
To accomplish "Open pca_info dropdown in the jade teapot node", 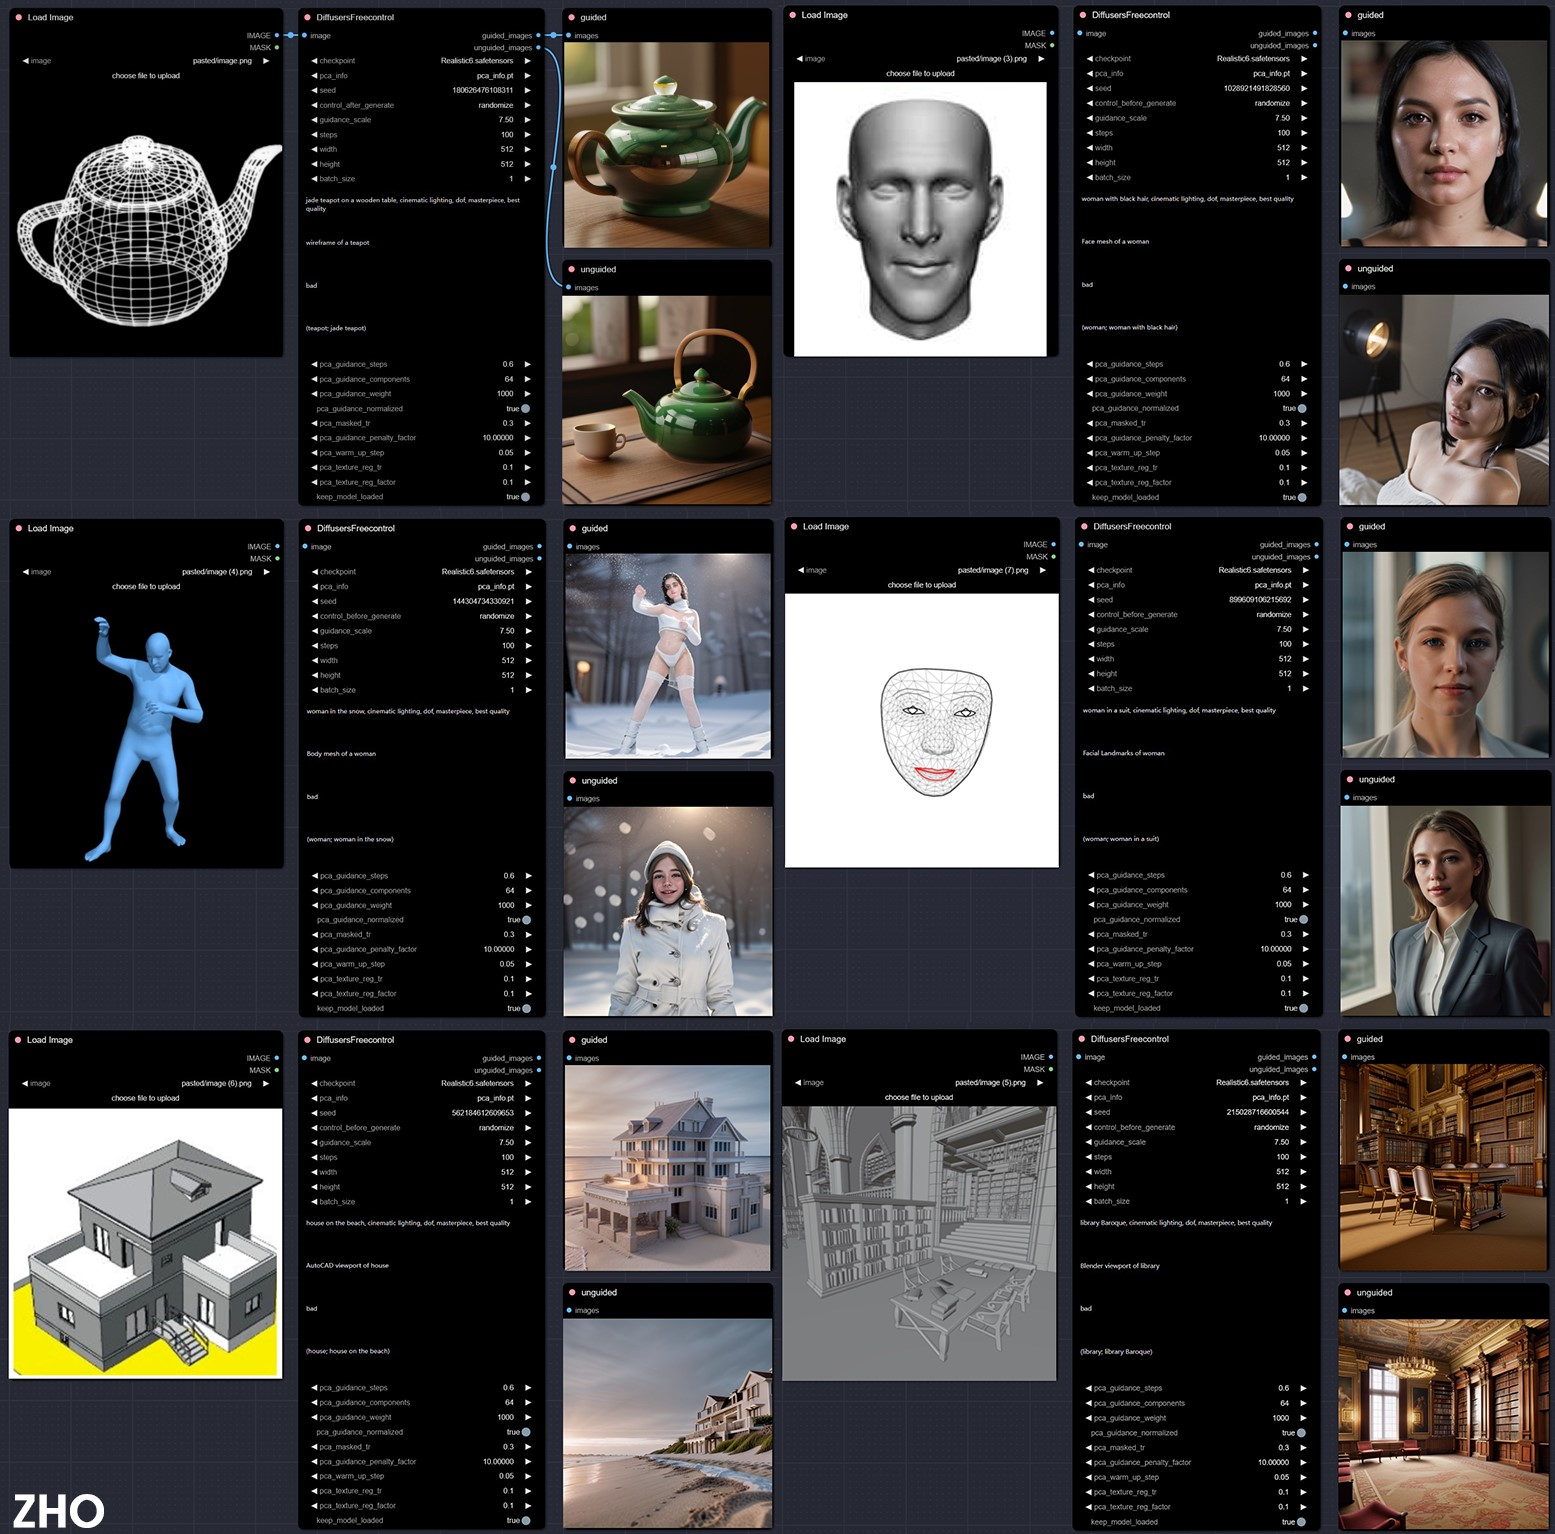I will point(421,75).
